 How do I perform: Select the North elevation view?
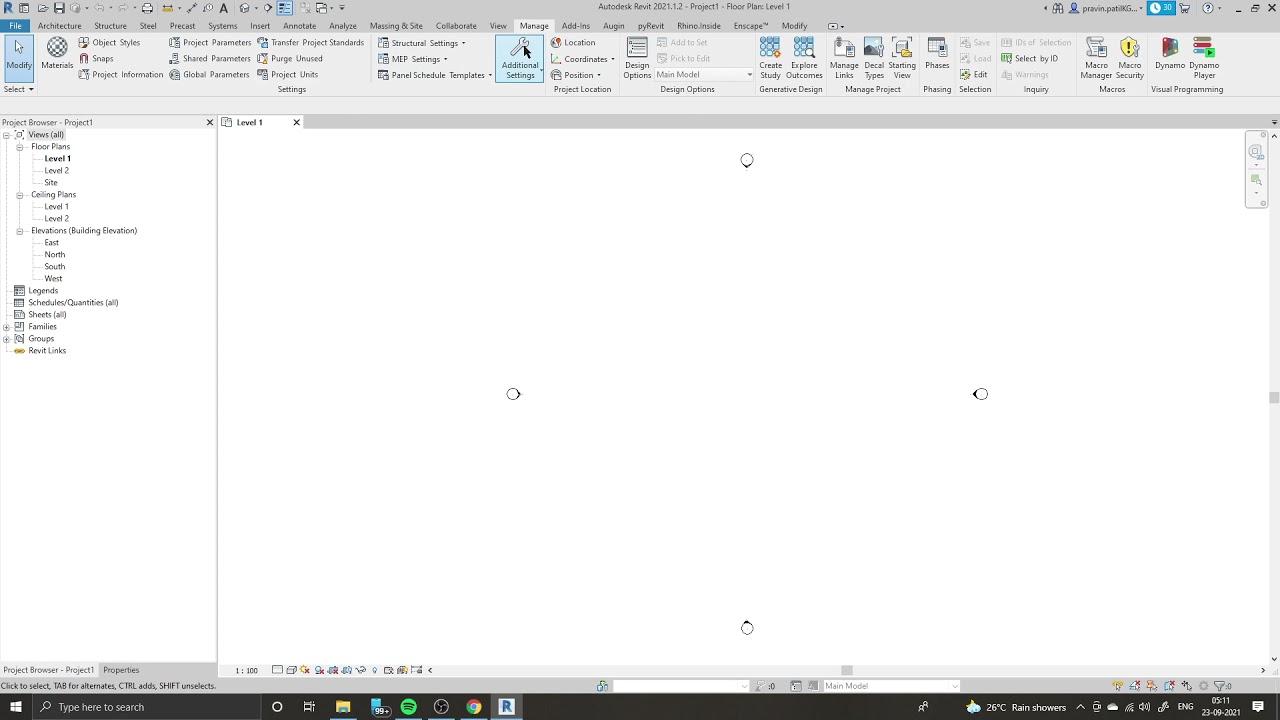tap(55, 255)
